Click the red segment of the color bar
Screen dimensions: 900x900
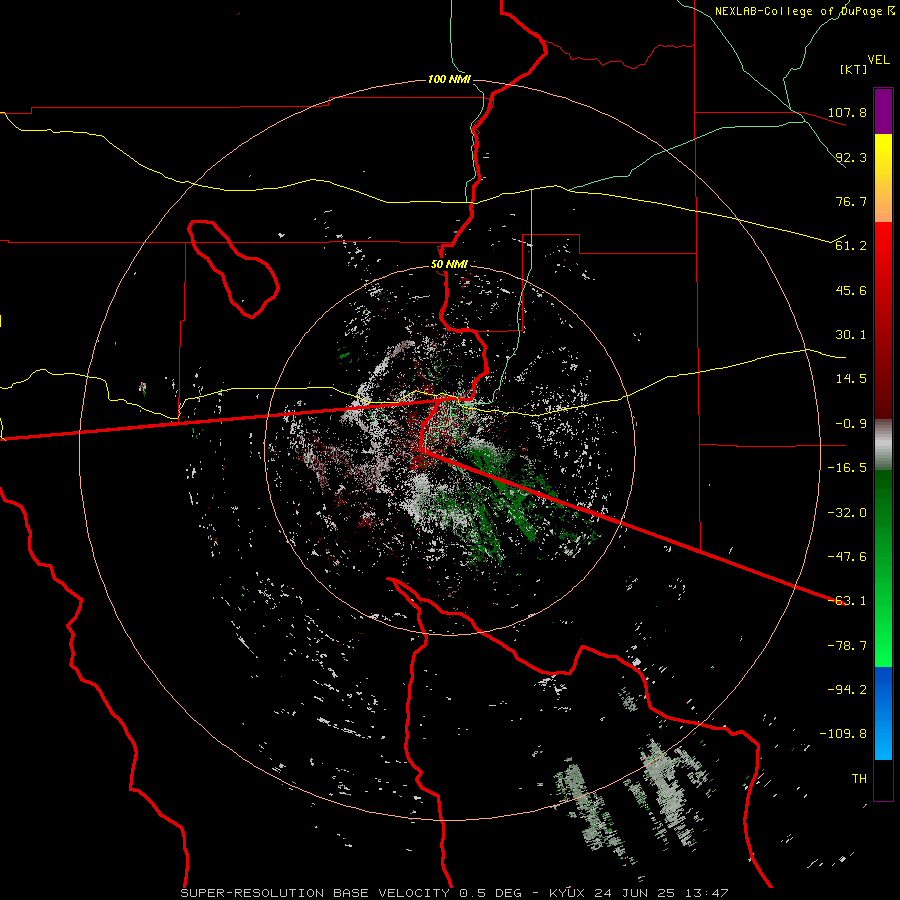883,320
